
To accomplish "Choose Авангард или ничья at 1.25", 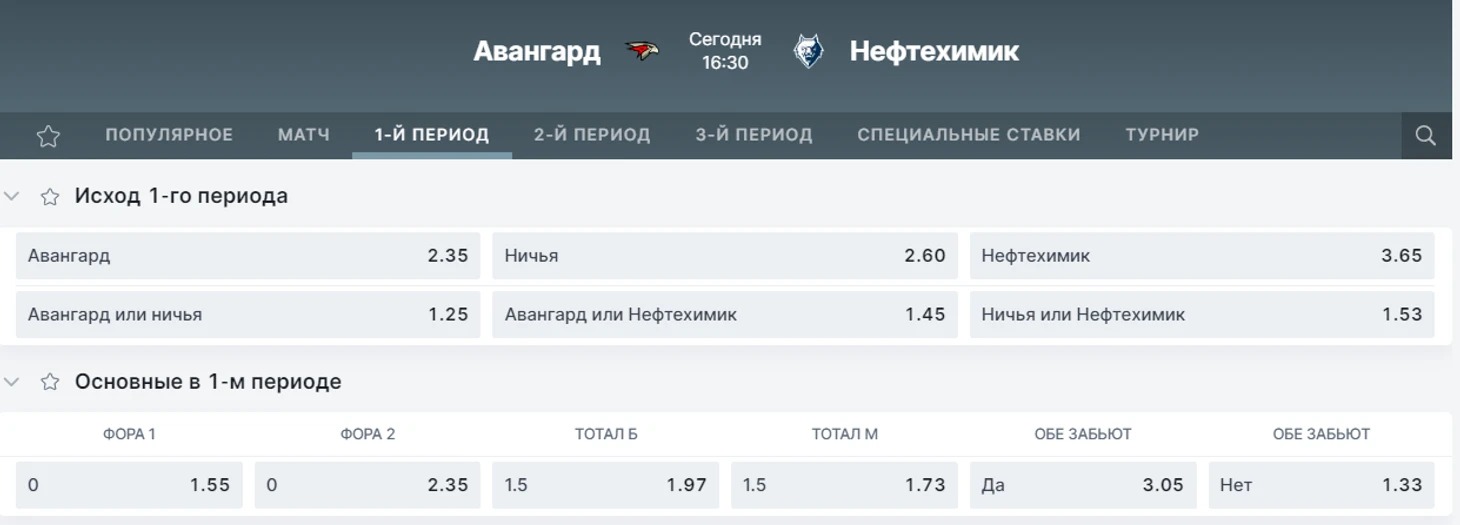I will click(x=248, y=314).
